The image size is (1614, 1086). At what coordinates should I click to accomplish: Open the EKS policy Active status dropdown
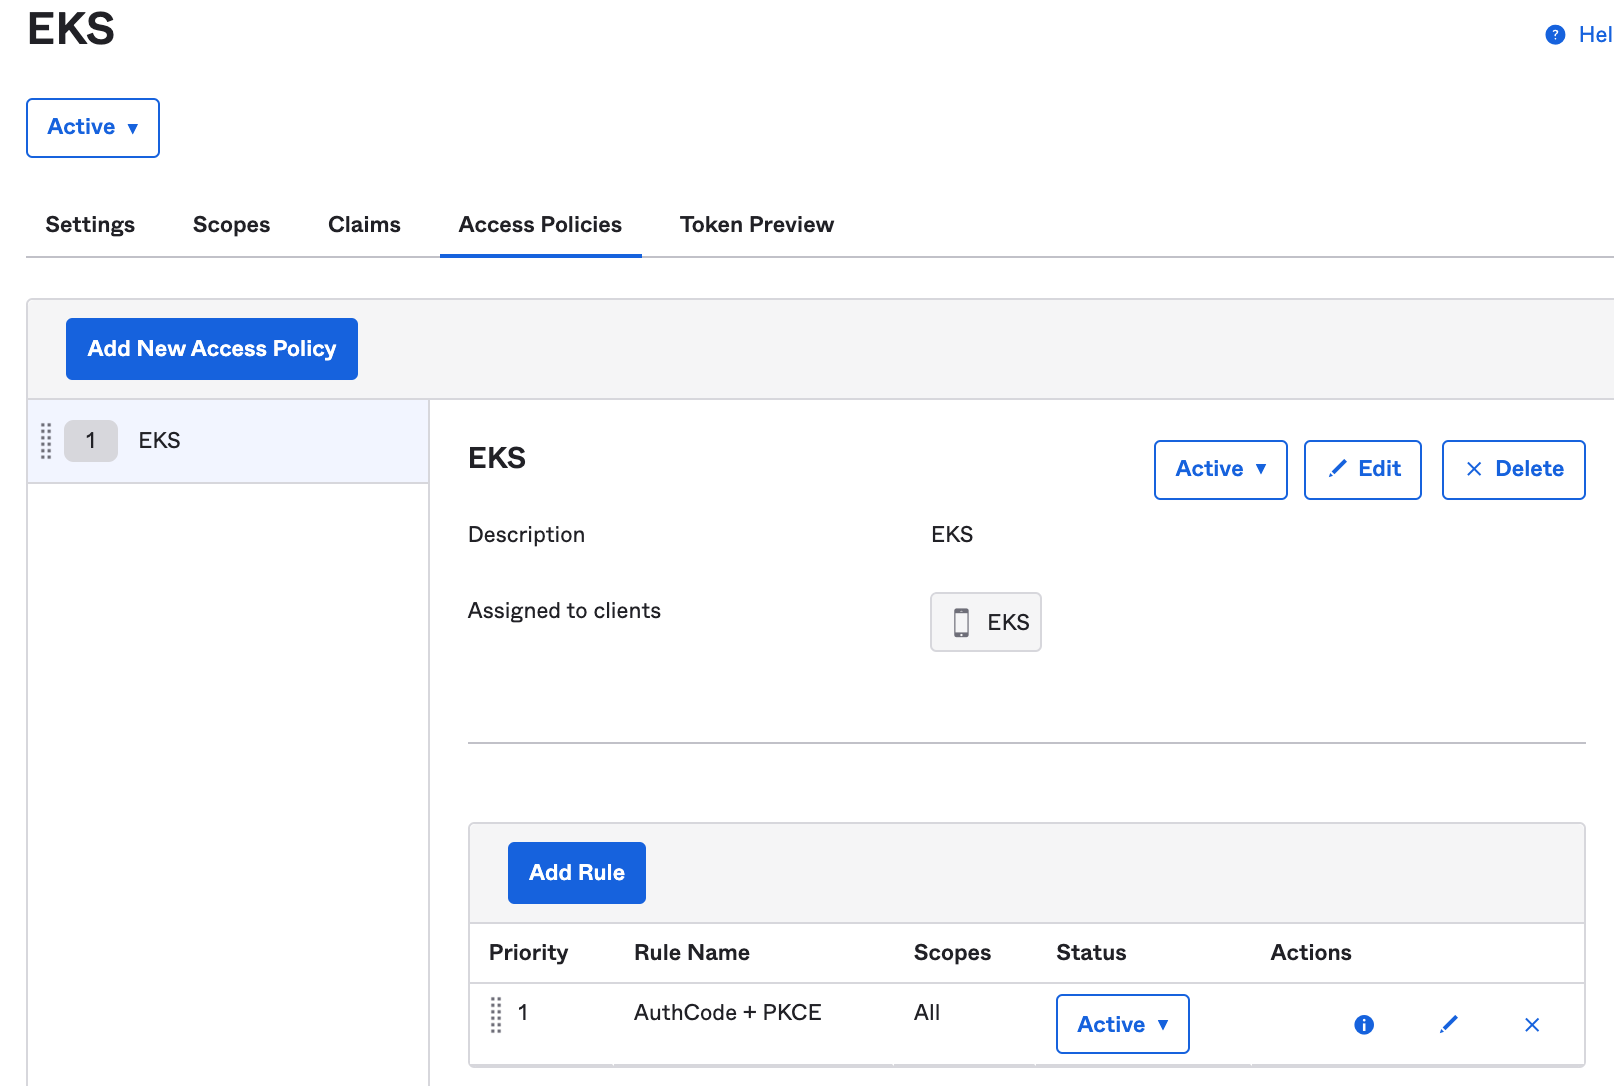pyautogui.click(x=1220, y=469)
